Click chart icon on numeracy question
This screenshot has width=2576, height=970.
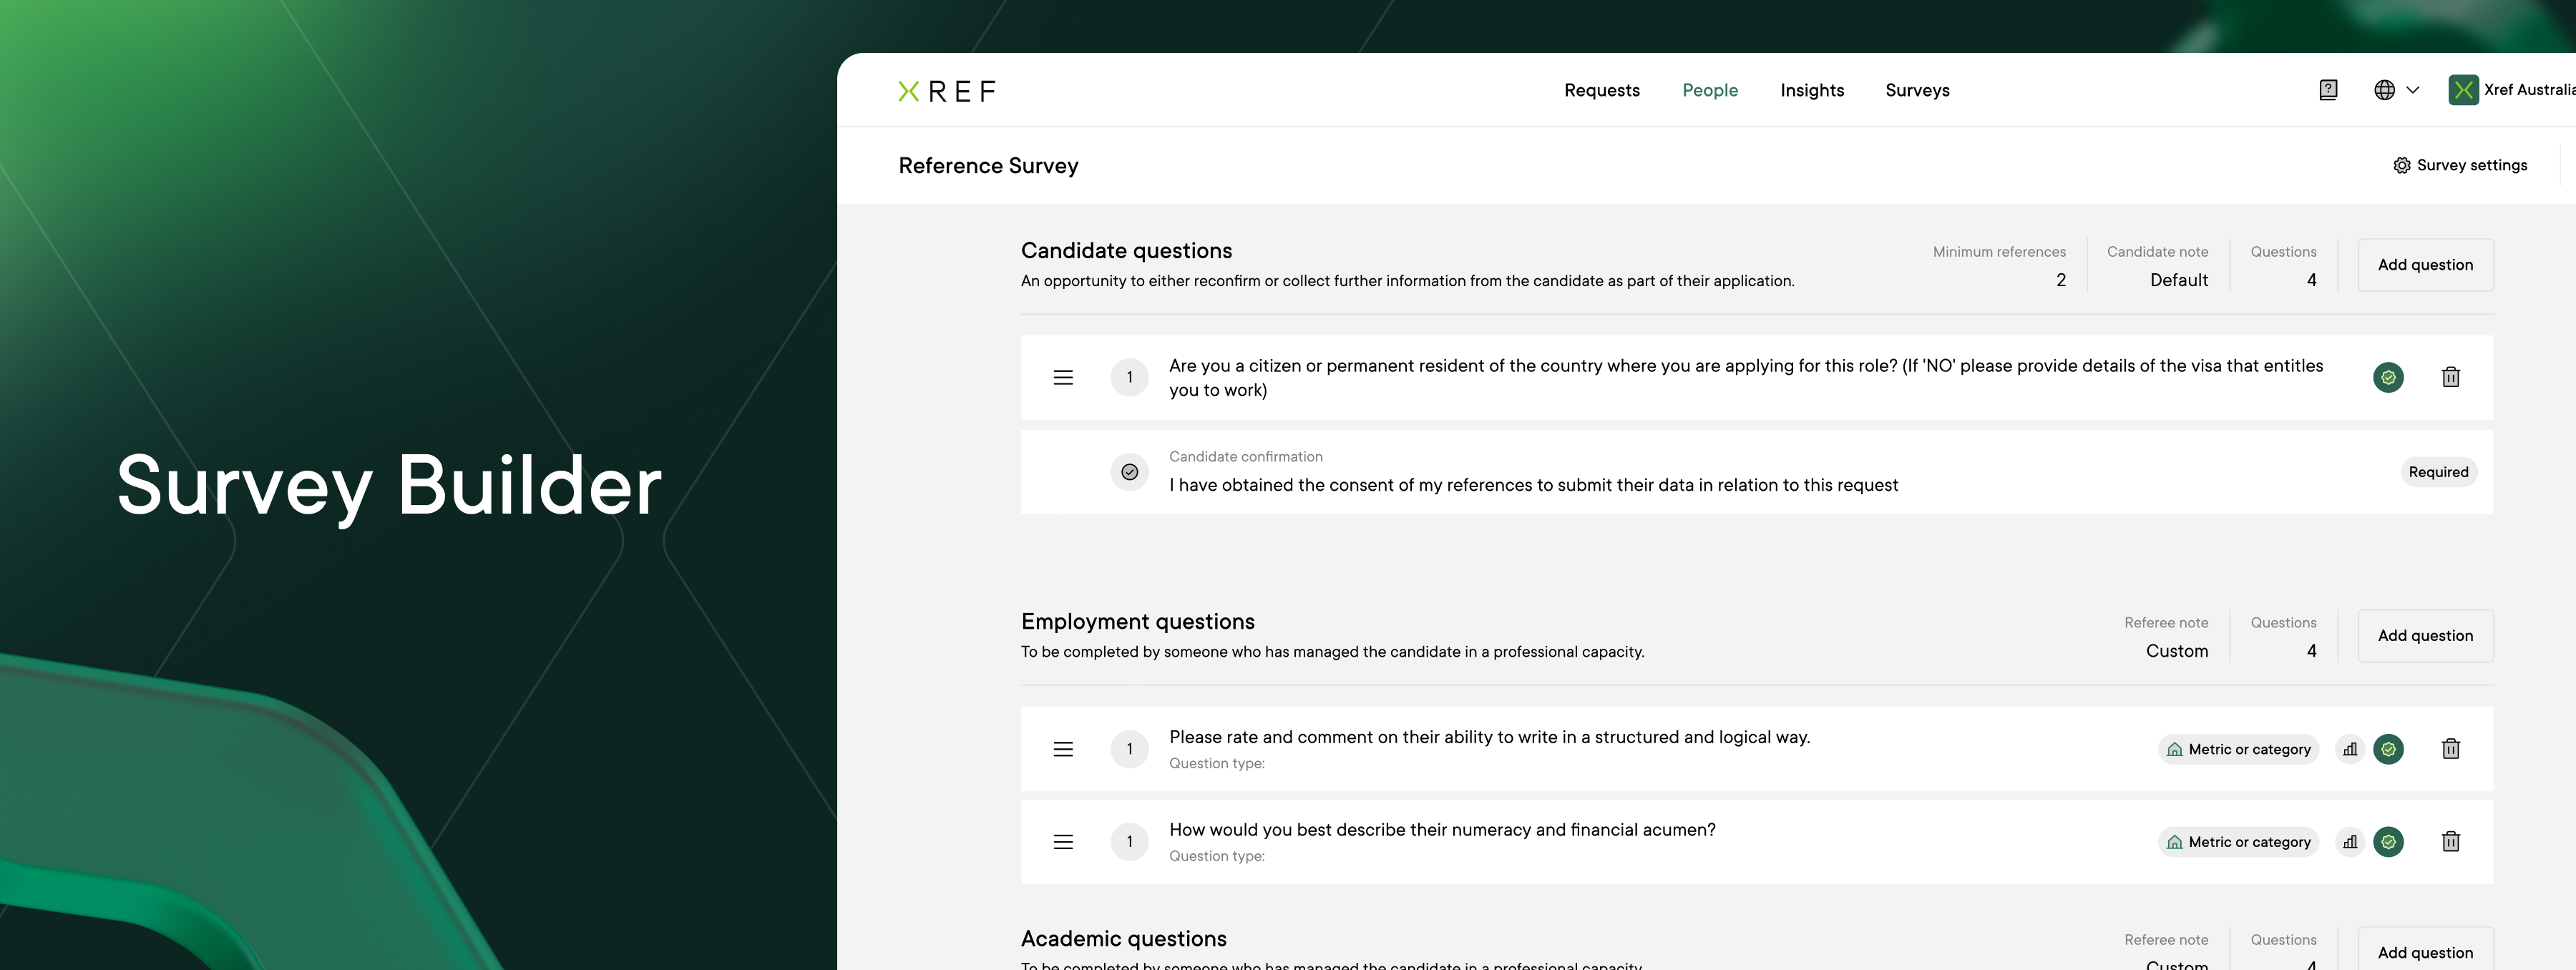tap(2350, 842)
